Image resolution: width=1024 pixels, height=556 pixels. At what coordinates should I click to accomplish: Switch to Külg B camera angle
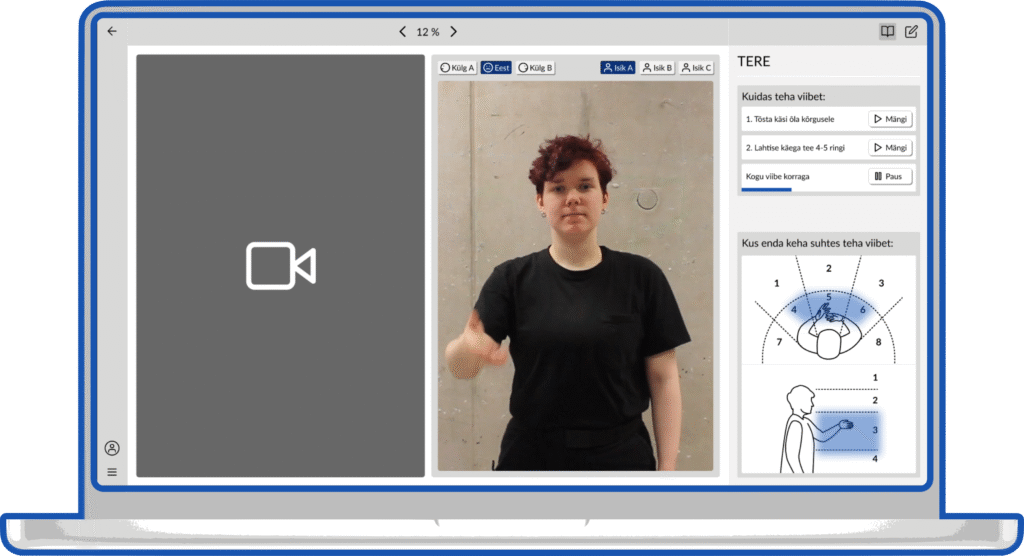tap(536, 68)
